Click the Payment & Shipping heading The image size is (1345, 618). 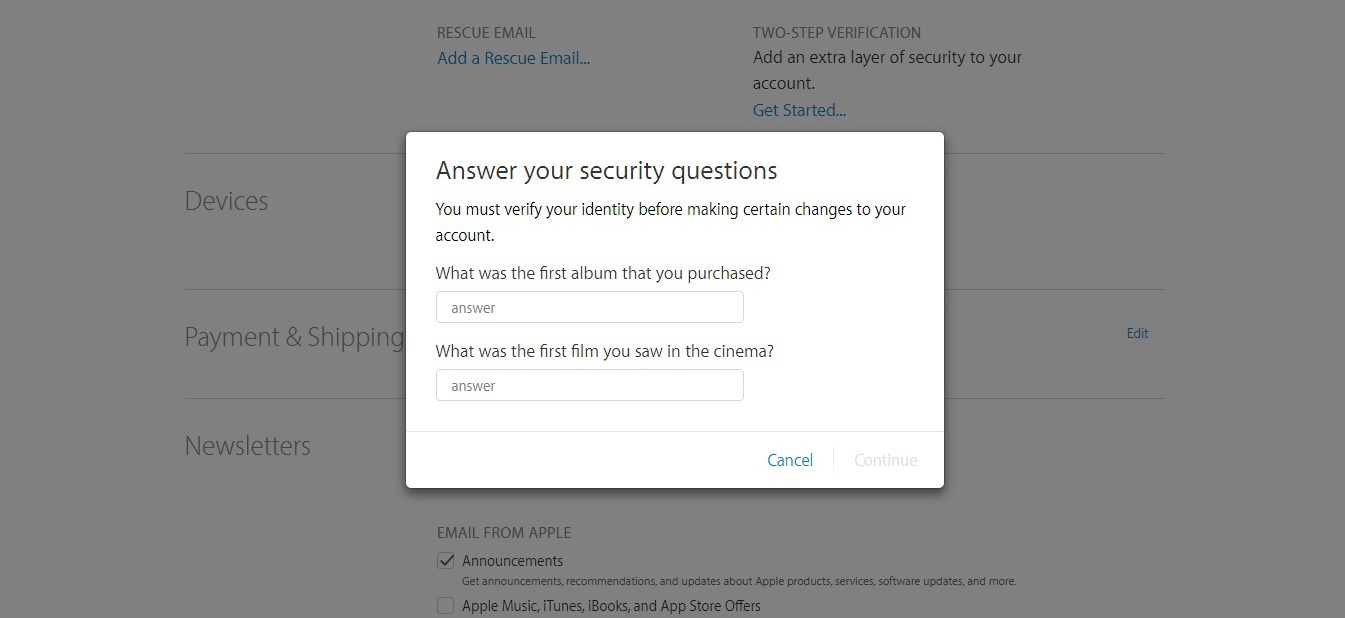(x=293, y=337)
